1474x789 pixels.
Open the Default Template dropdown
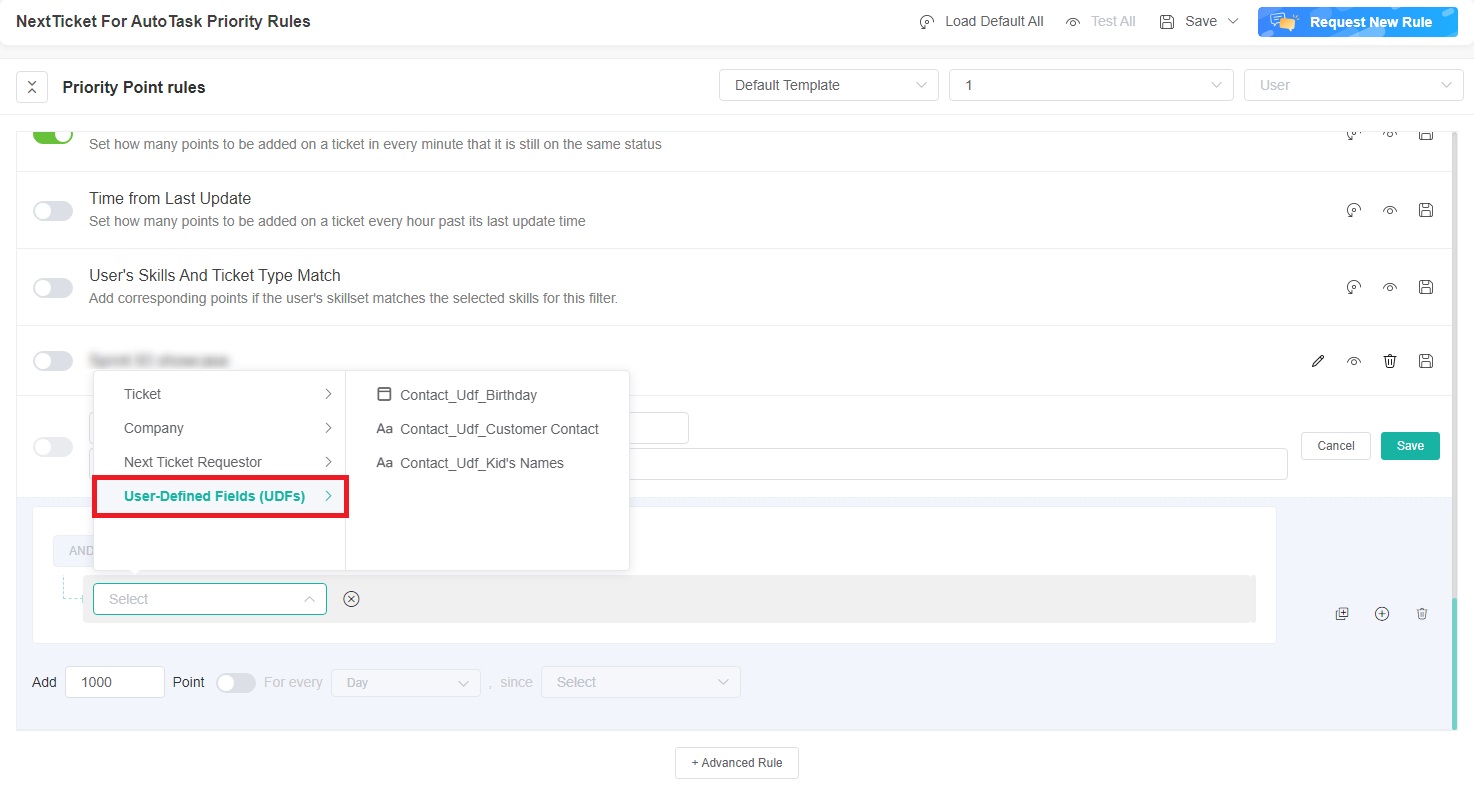click(x=828, y=85)
